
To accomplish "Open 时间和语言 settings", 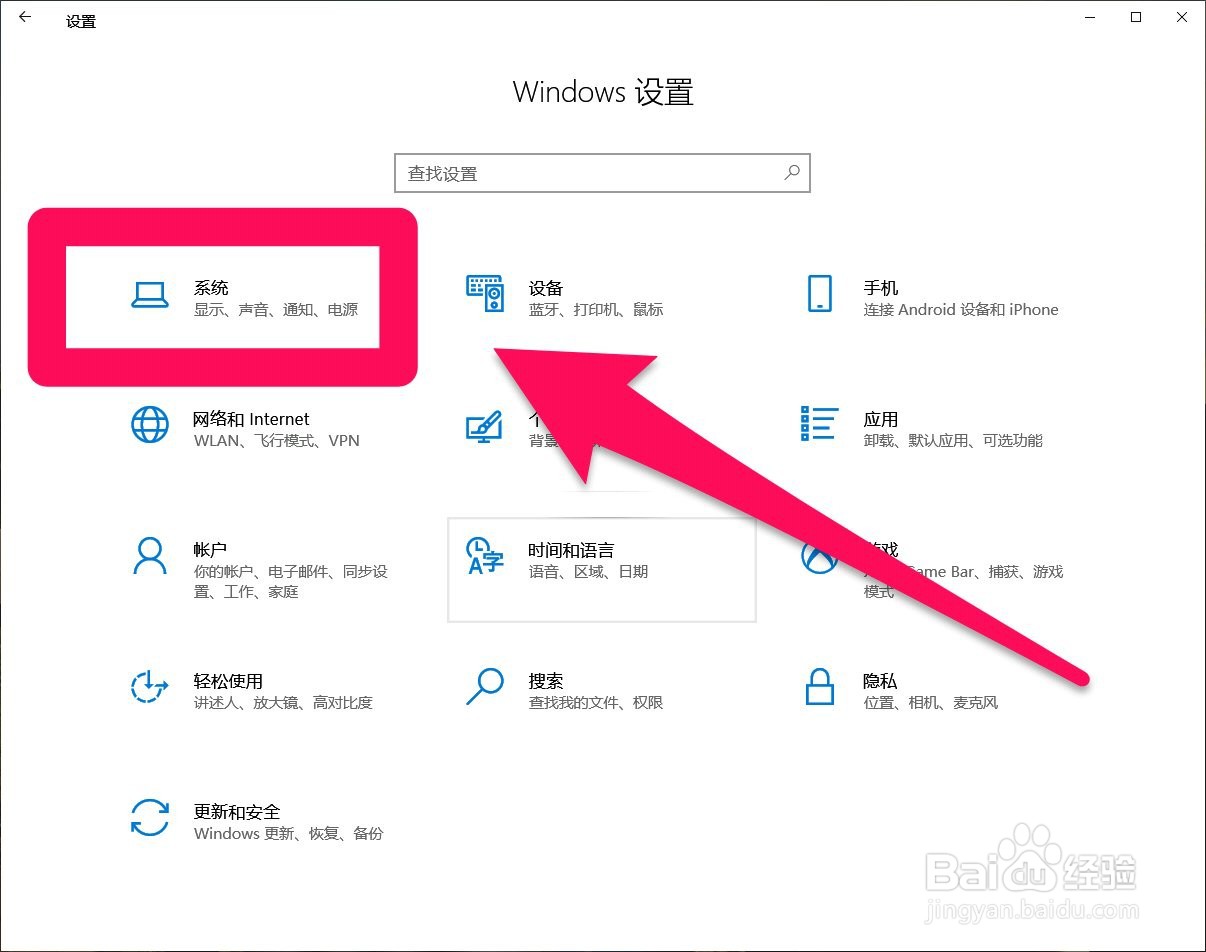I will point(602,570).
